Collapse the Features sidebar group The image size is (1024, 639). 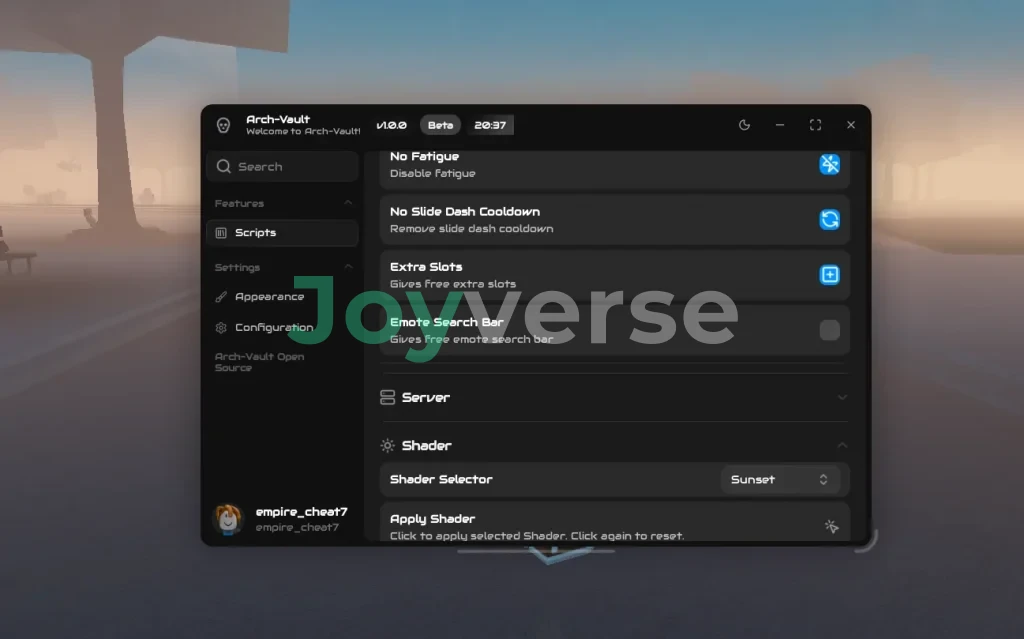point(348,203)
